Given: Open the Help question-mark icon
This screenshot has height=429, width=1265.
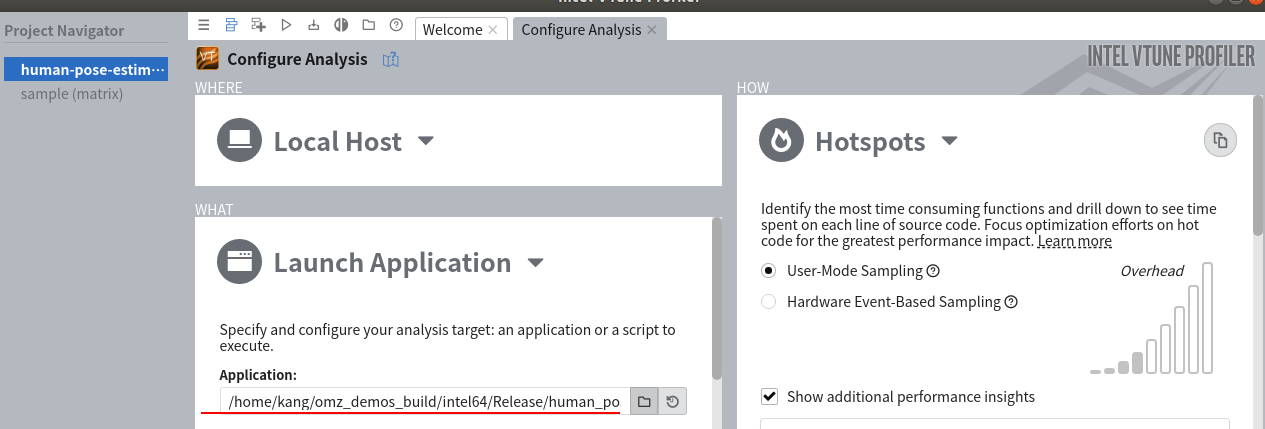Looking at the screenshot, I should click(396, 25).
